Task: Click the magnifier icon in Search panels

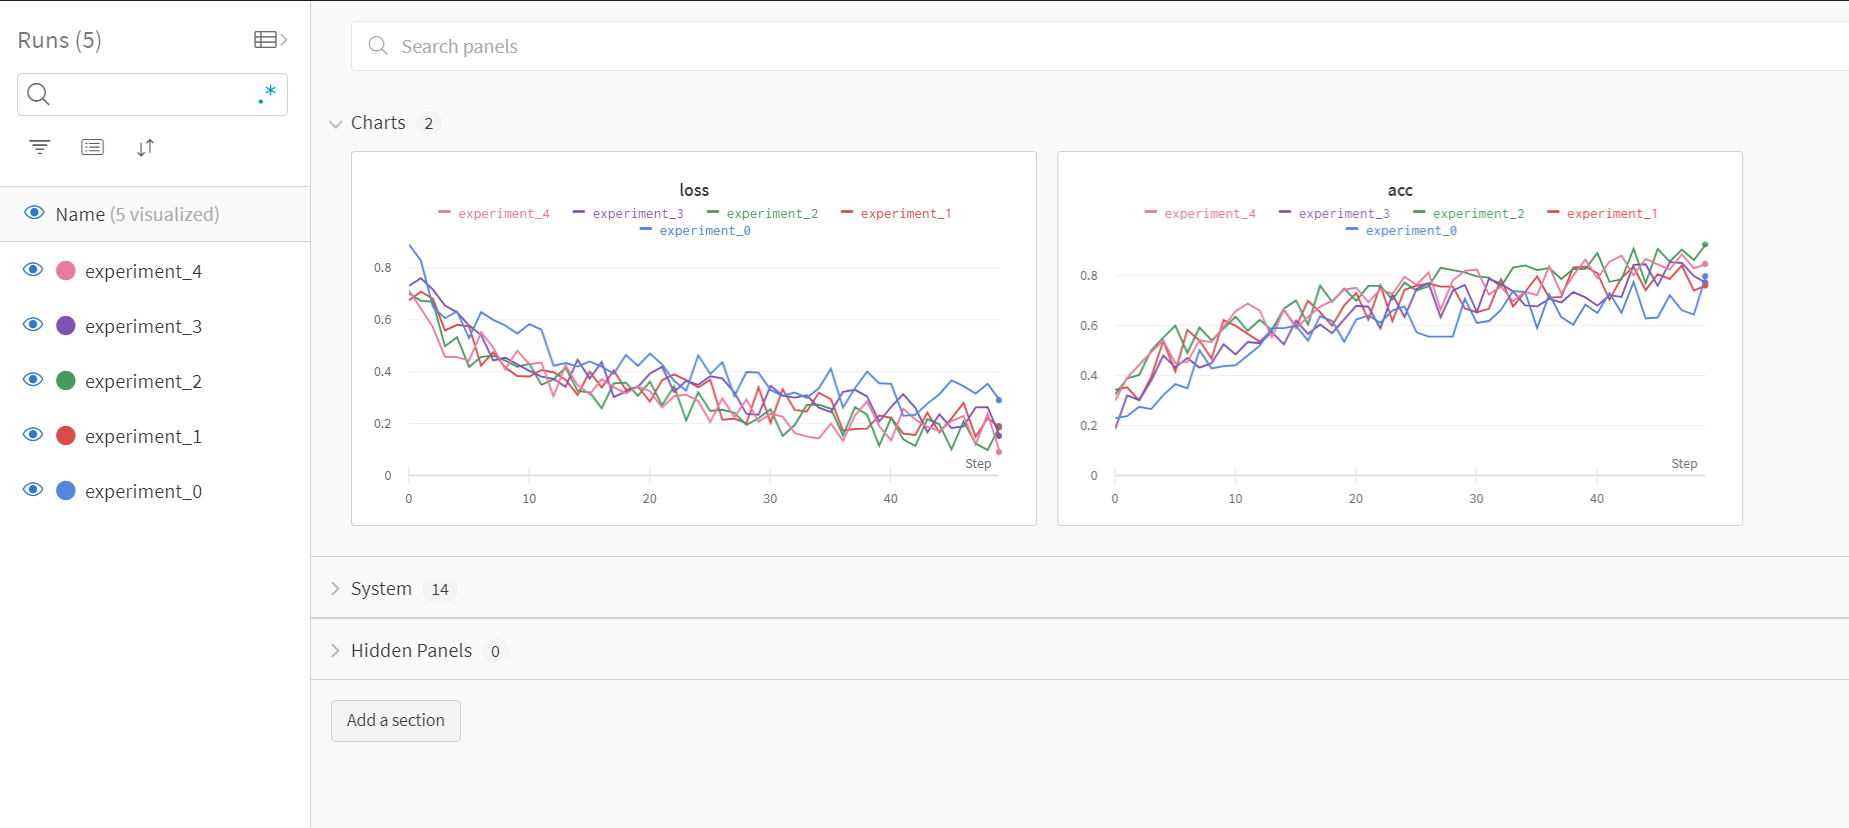Action: [x=378, y=46]
